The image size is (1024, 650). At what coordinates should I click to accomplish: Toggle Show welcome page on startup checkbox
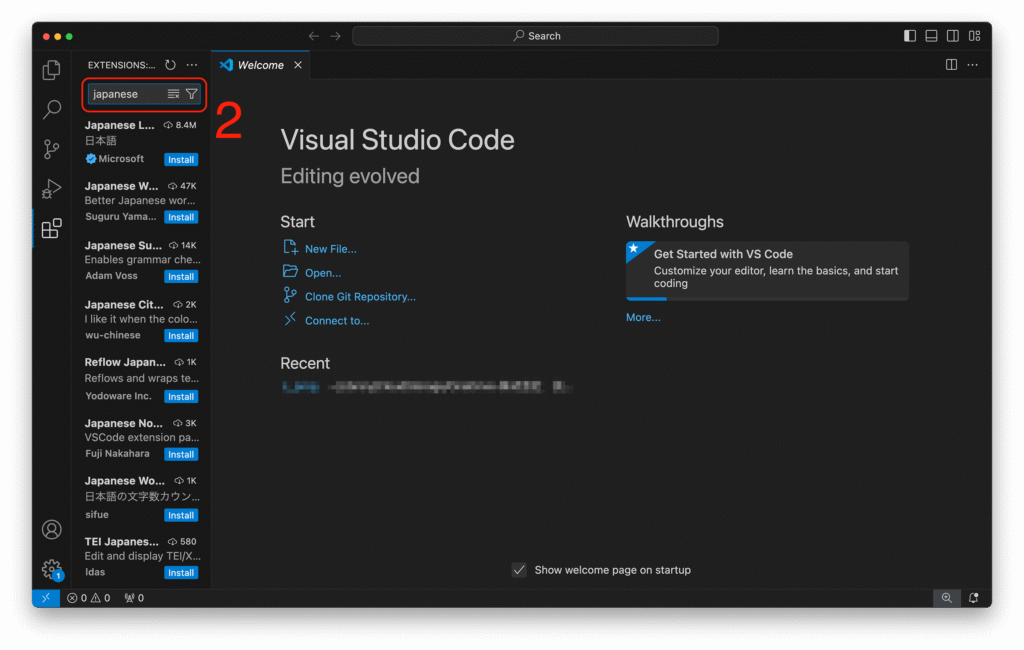(519, 570)
